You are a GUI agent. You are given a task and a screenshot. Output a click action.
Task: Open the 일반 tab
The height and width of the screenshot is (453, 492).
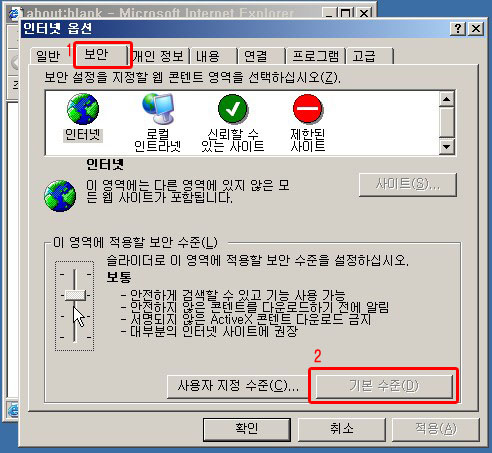(x=48, y=56)
